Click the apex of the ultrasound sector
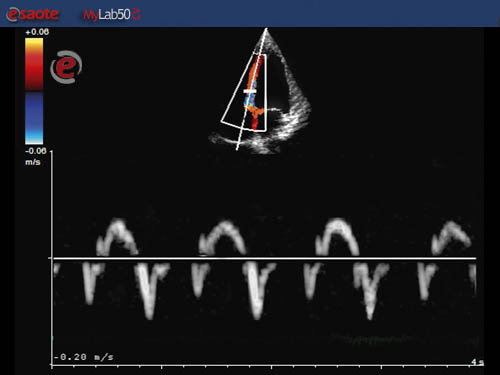The height and width of the screenshot is (375, 500). click(266, 29)
